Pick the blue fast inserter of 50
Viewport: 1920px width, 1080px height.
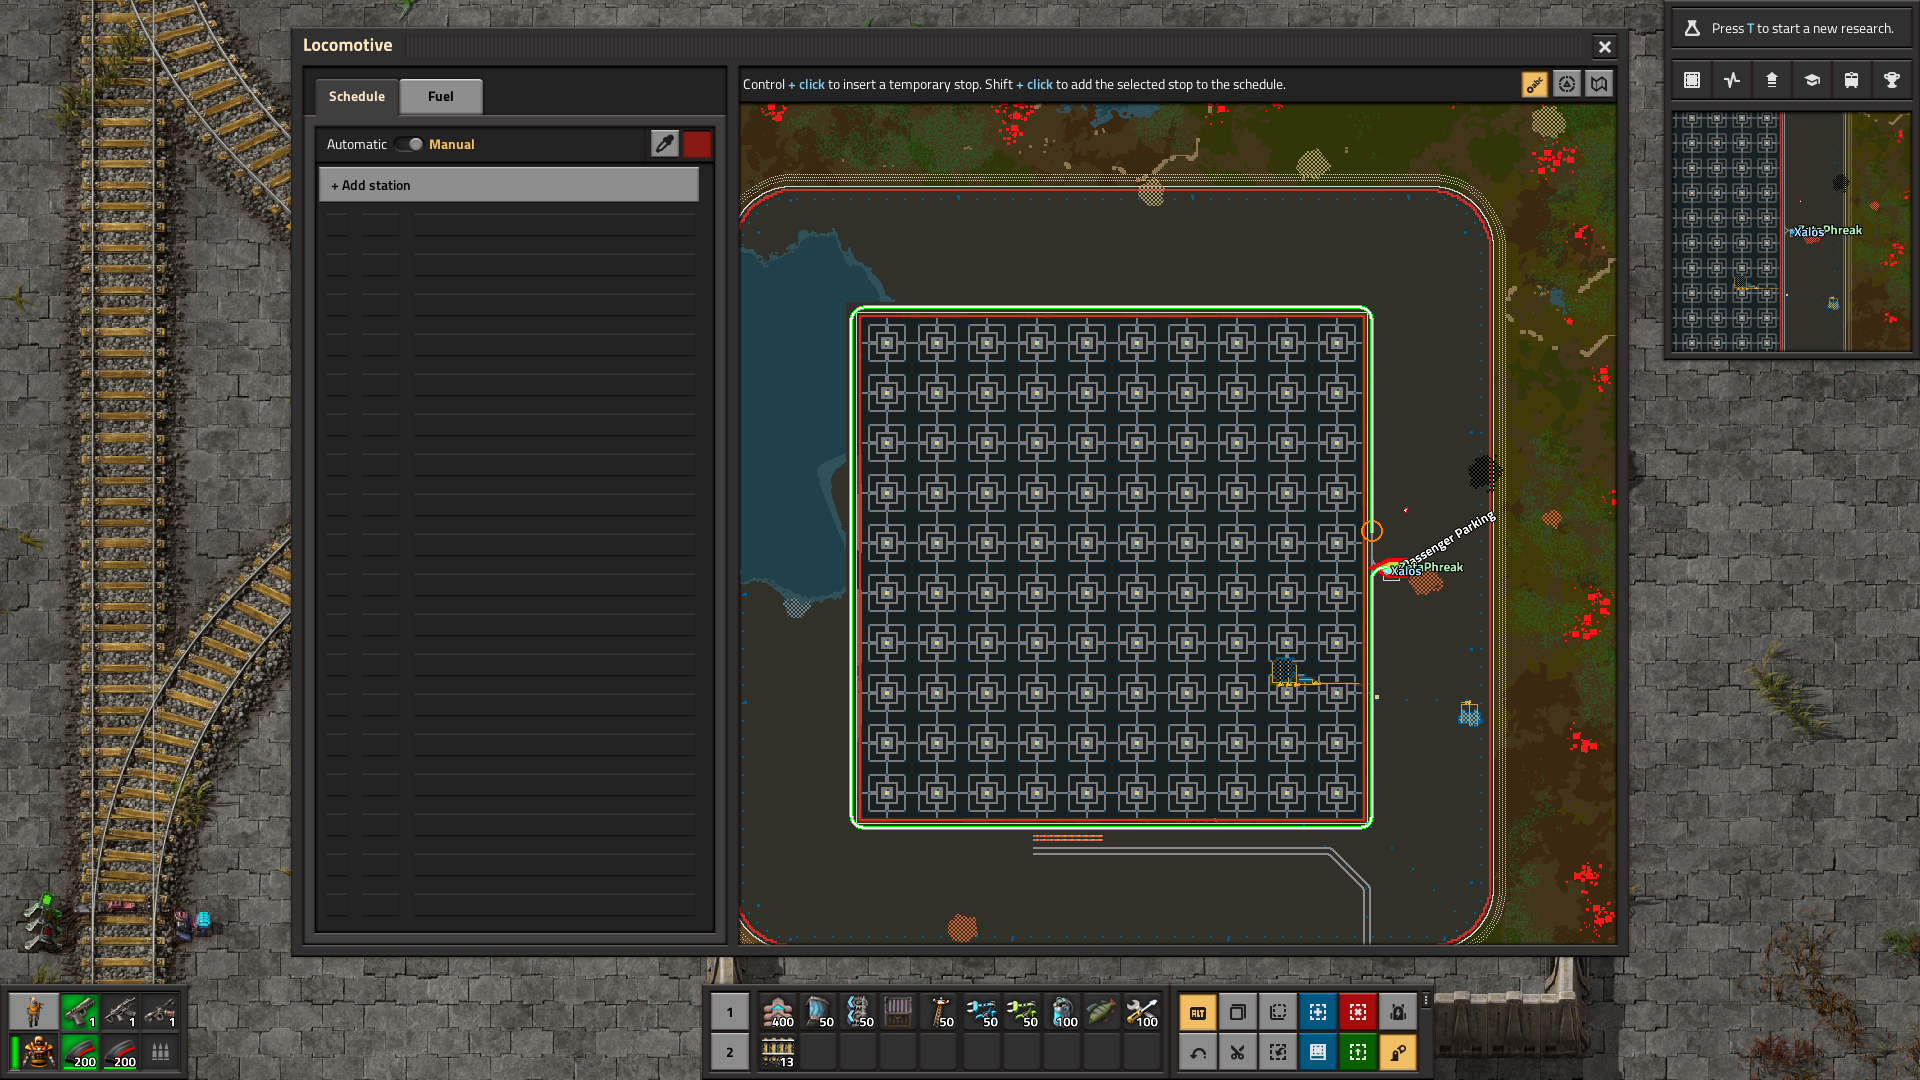(982, 1012)
